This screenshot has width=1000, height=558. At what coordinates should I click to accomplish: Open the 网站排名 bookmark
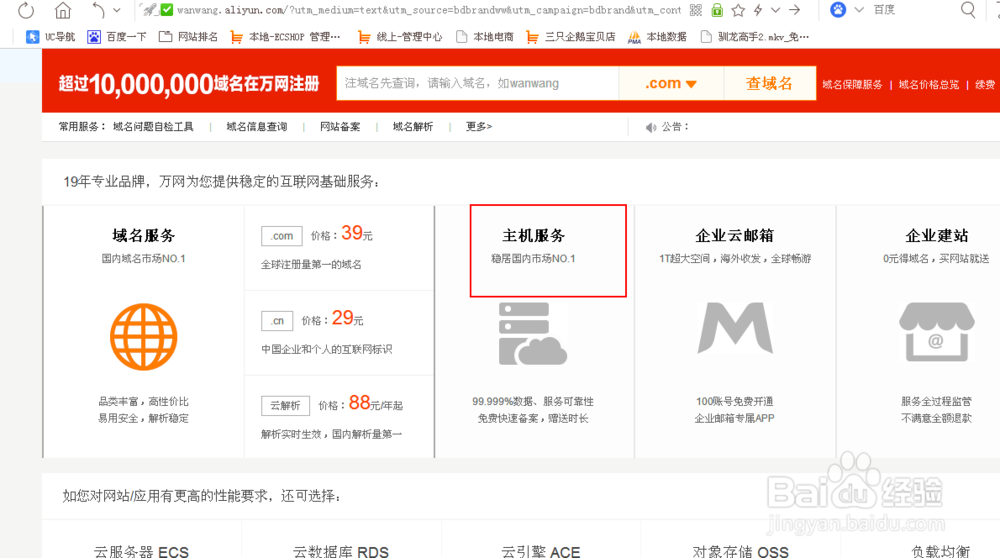click(x=188, y=37)
